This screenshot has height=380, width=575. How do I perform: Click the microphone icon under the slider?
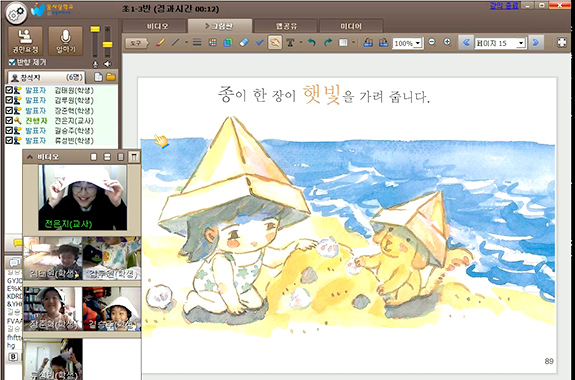coord(95,64)
